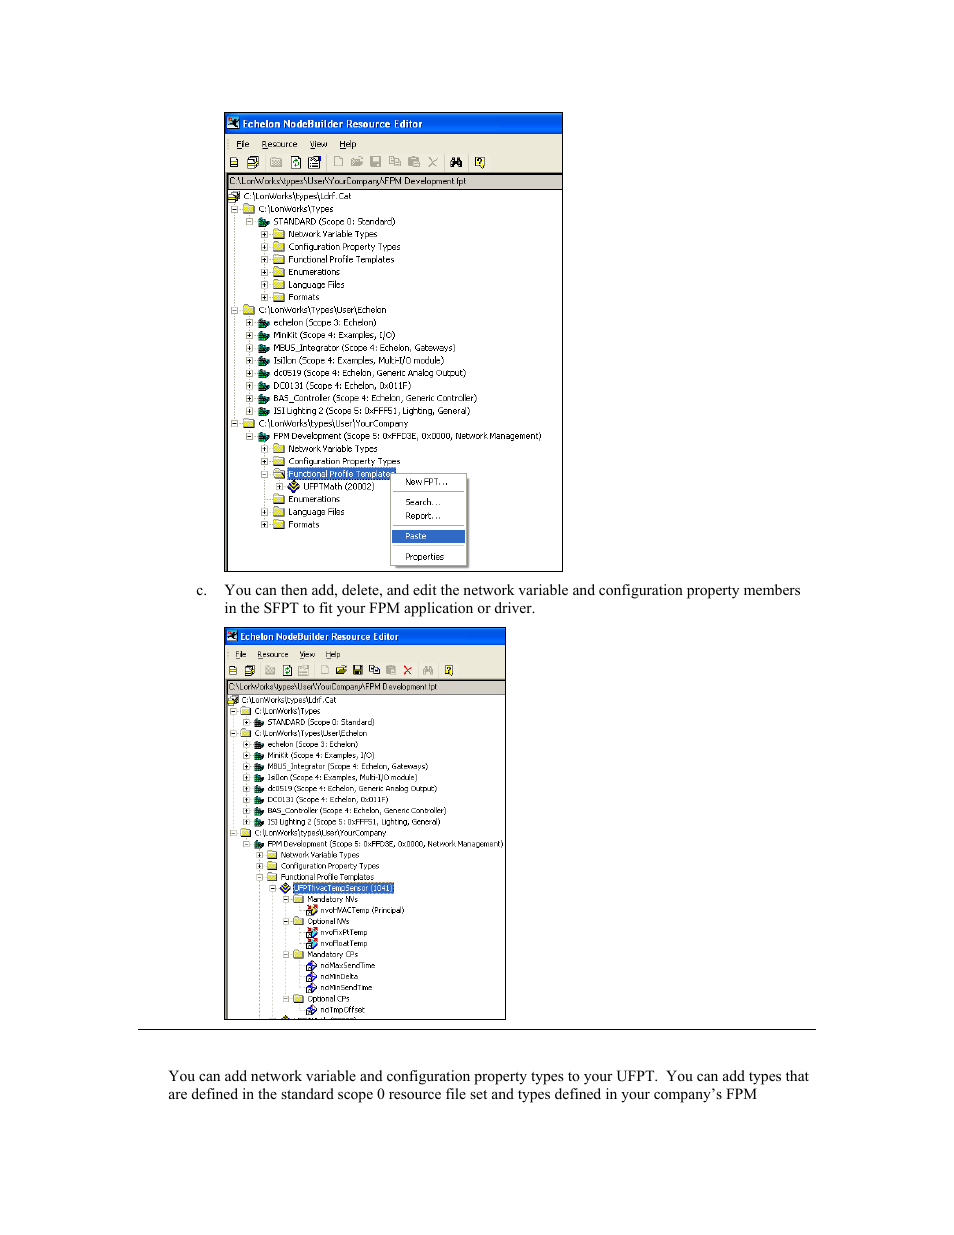Expand the Enumerations folder under STANDARD

(x=265, y=272)
